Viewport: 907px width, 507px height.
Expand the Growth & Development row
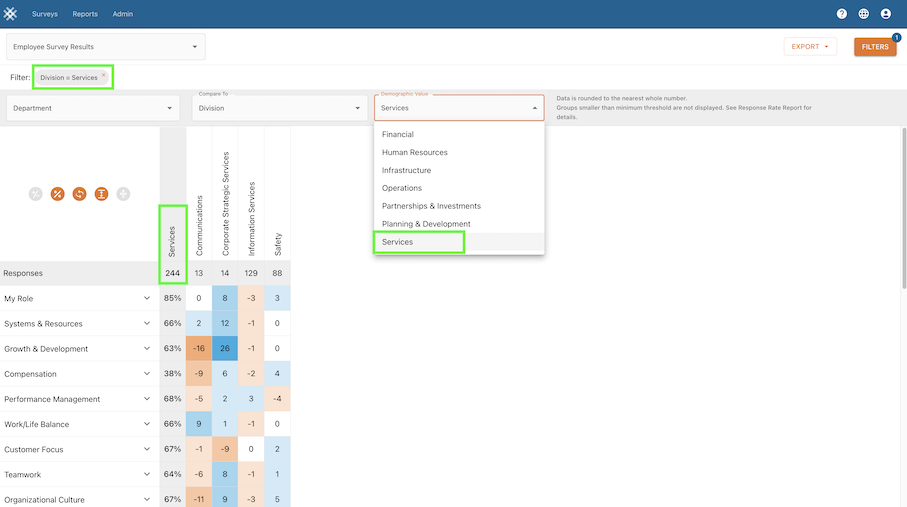click(147, 349)
